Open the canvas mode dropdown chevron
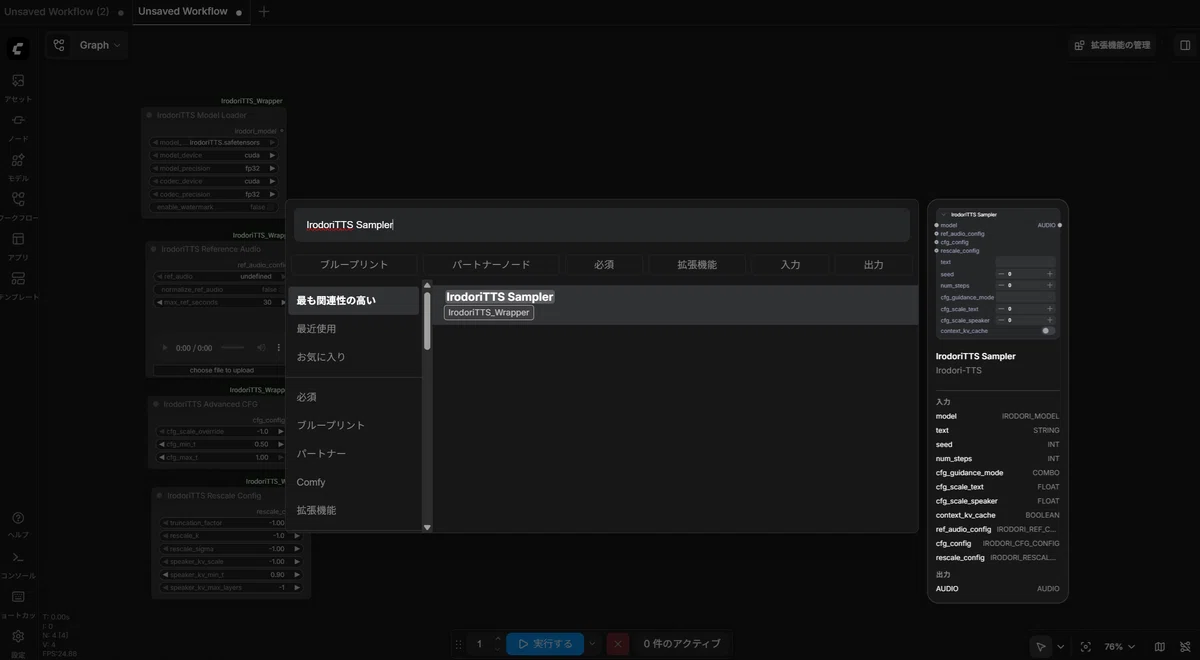The height and width of the screenshot is (660, 1200). (1060, 647)
